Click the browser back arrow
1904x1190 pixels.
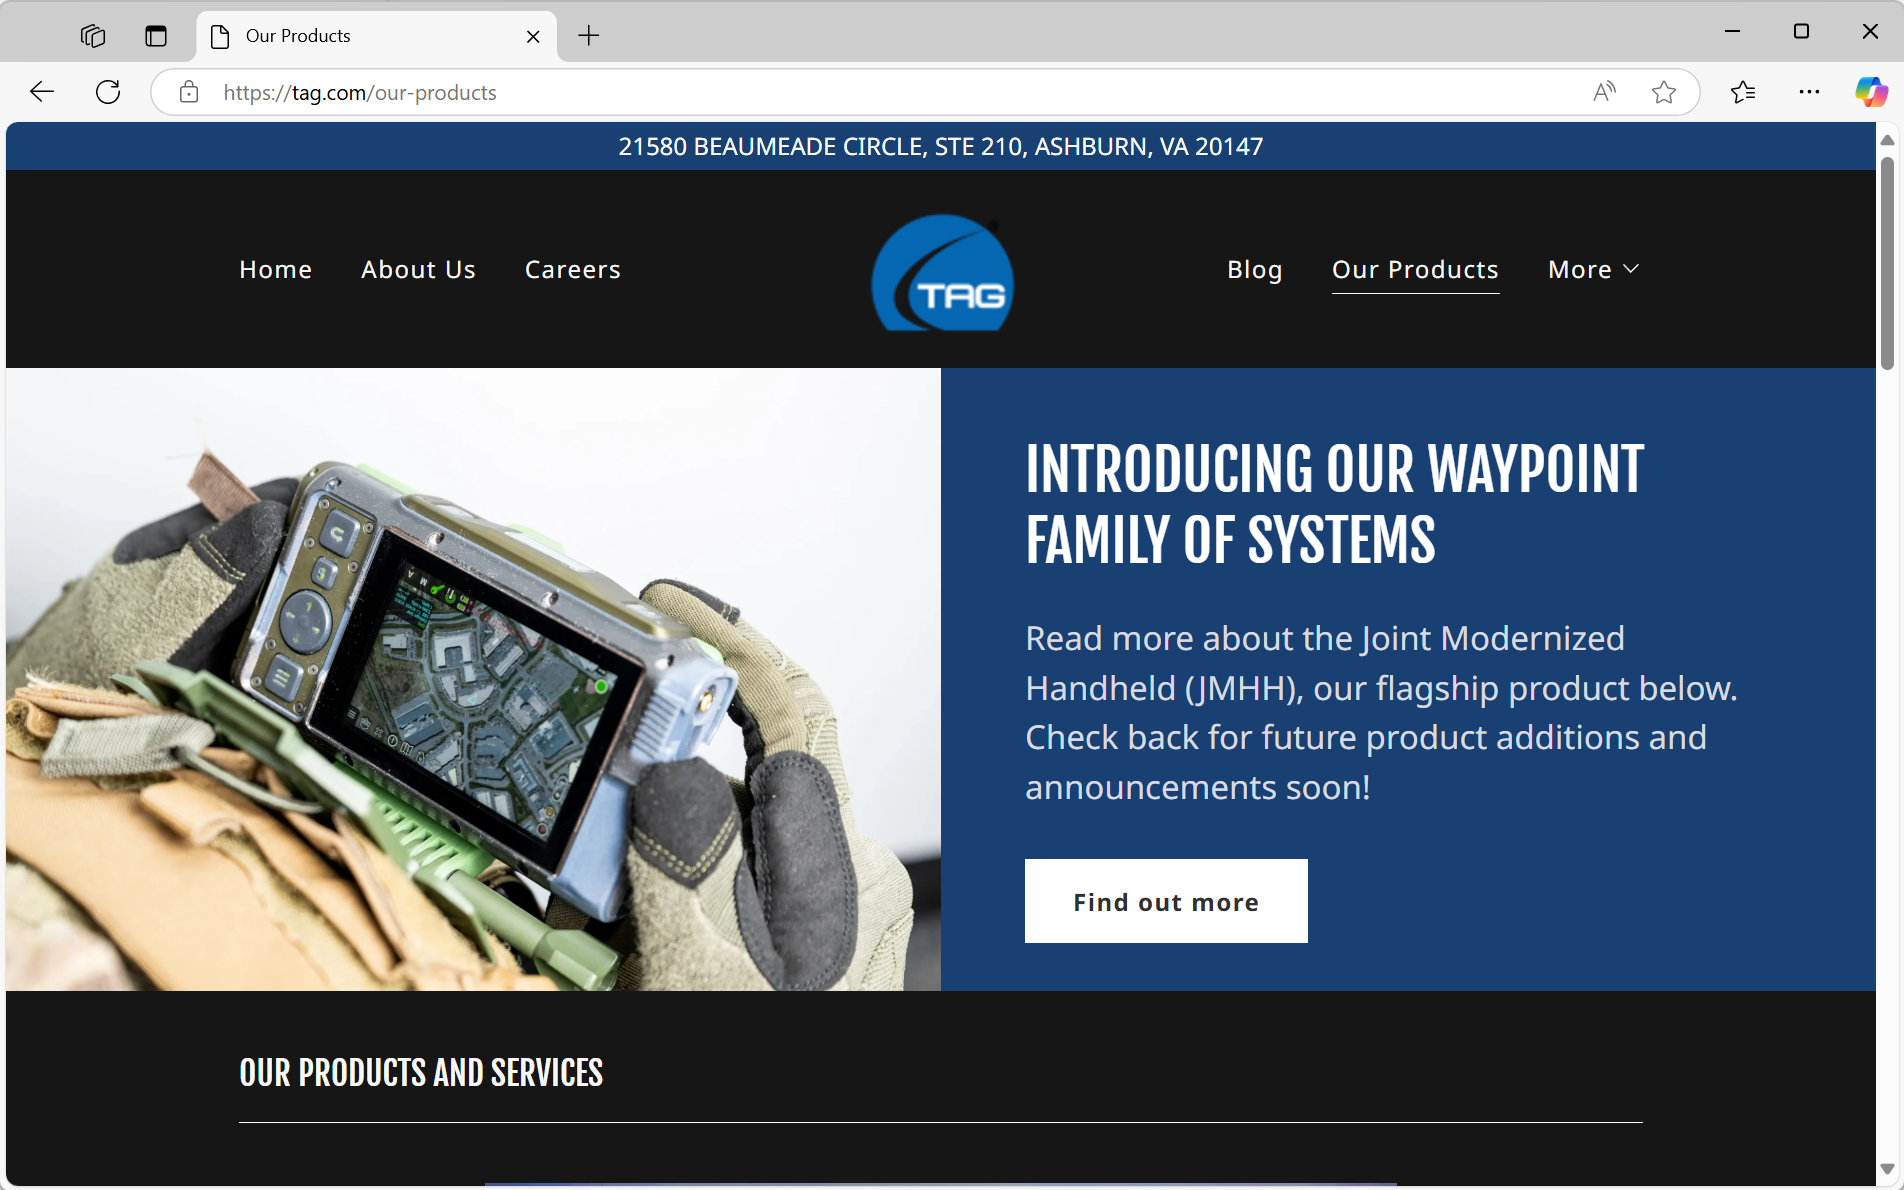tap(42, 92)
